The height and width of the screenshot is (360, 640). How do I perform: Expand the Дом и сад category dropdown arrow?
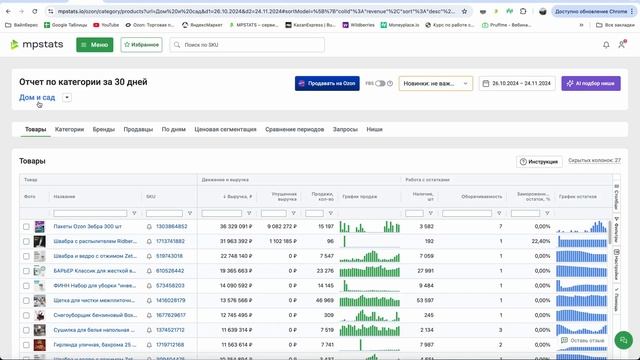point(67,98)
